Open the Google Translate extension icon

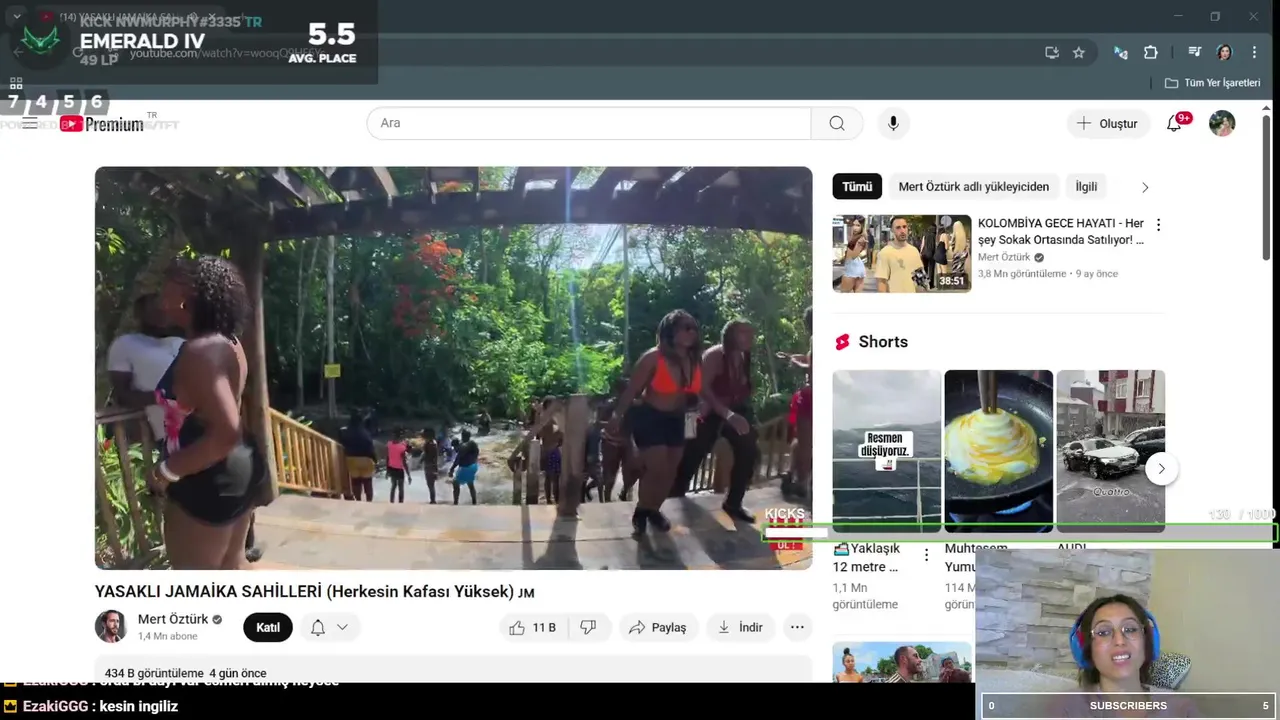[1120, 52]
